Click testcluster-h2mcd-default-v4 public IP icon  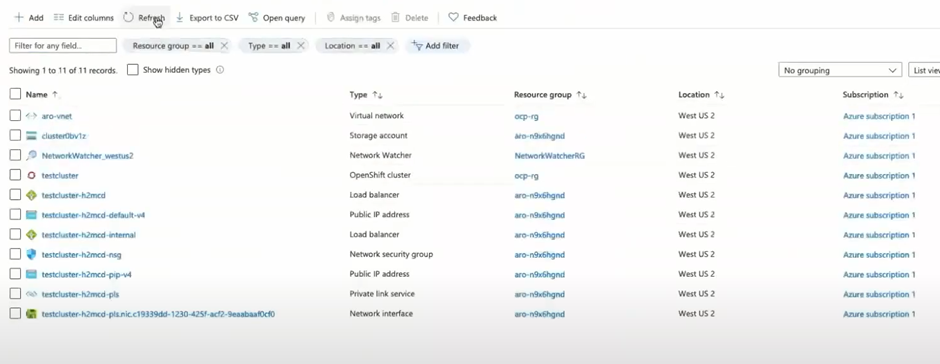tap(32, 215)
